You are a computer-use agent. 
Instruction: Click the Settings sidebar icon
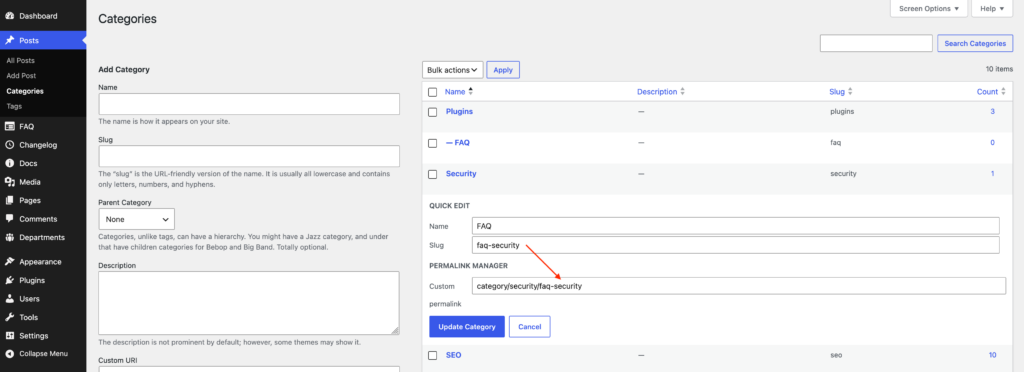[x=10, y=335]
